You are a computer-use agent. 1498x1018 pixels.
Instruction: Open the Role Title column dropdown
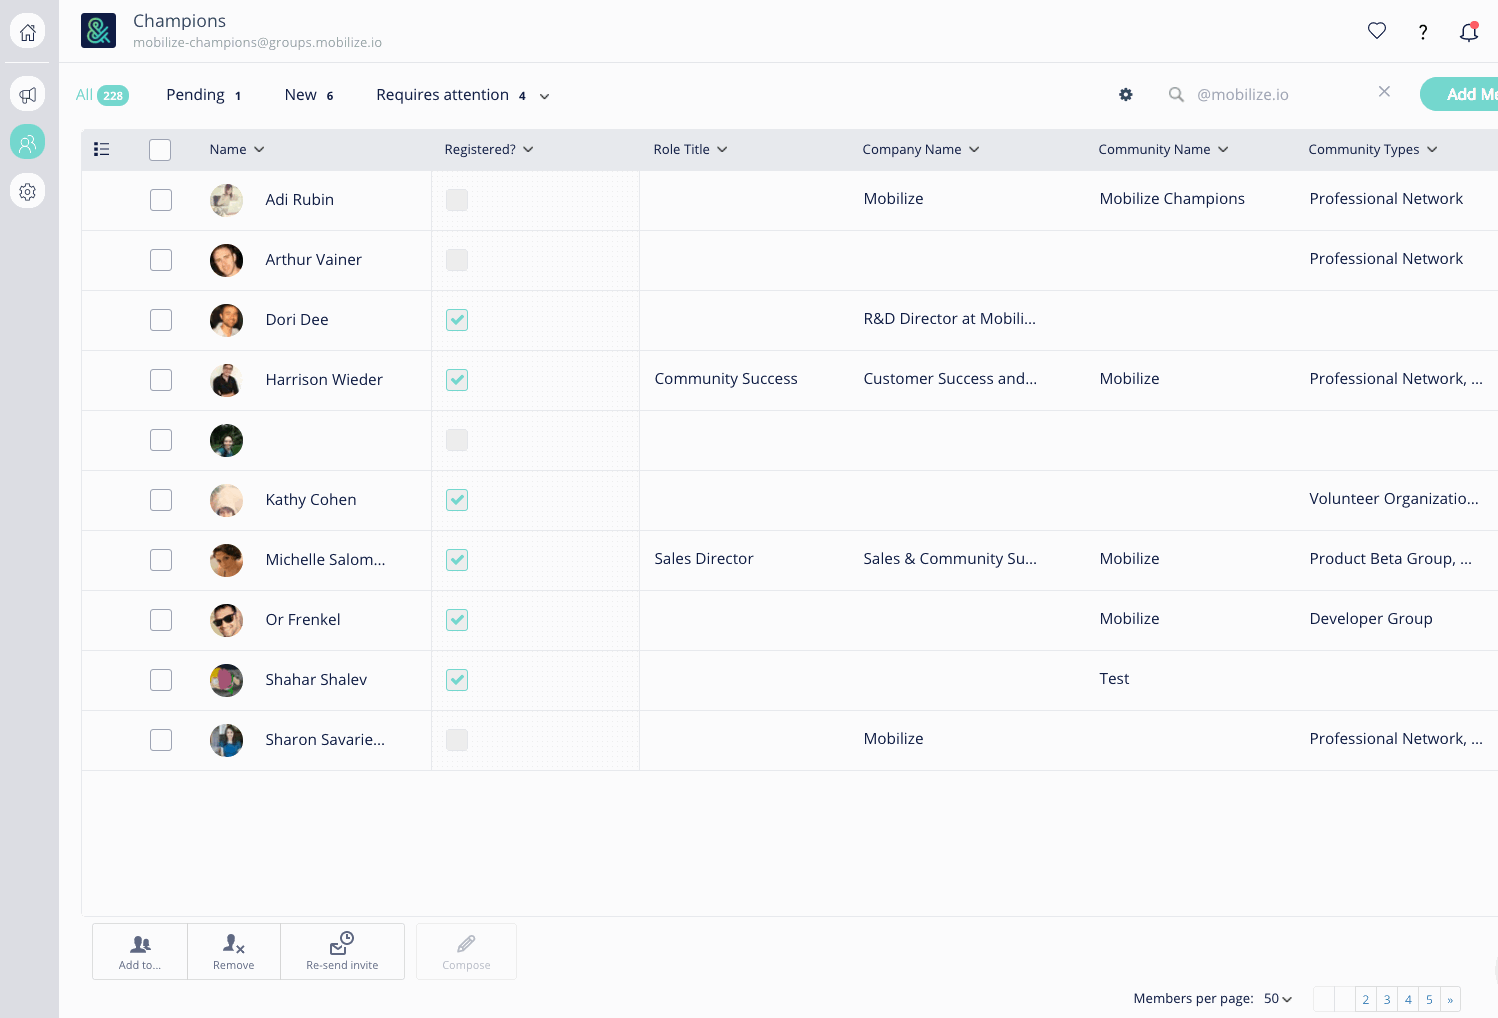722,149
